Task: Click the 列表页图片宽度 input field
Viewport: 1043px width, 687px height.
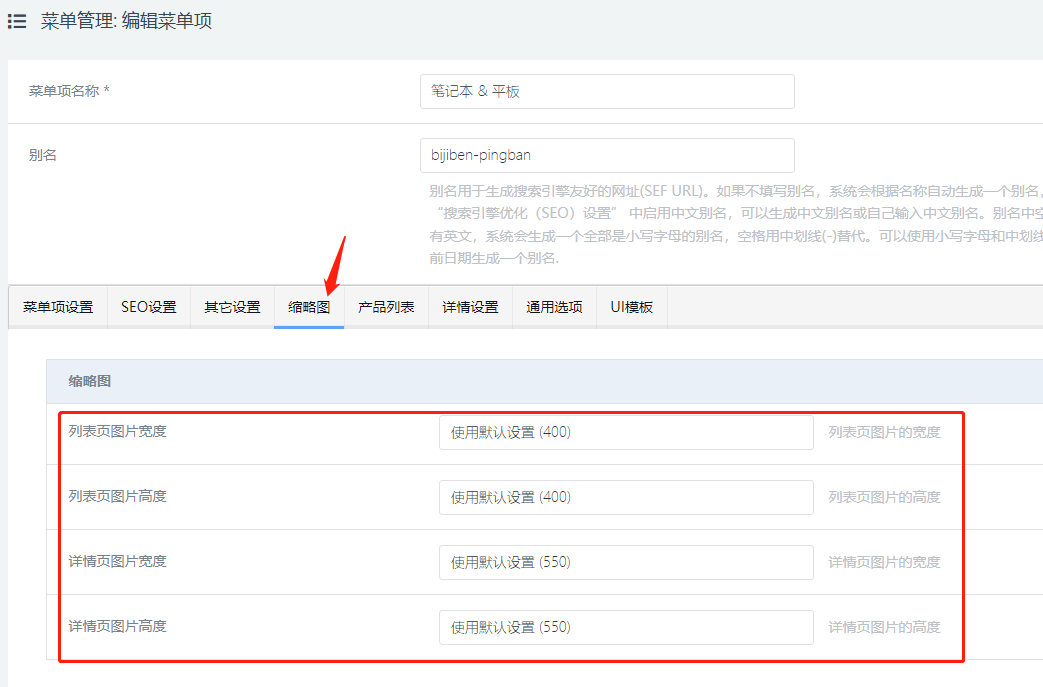Action: (626, 432)
